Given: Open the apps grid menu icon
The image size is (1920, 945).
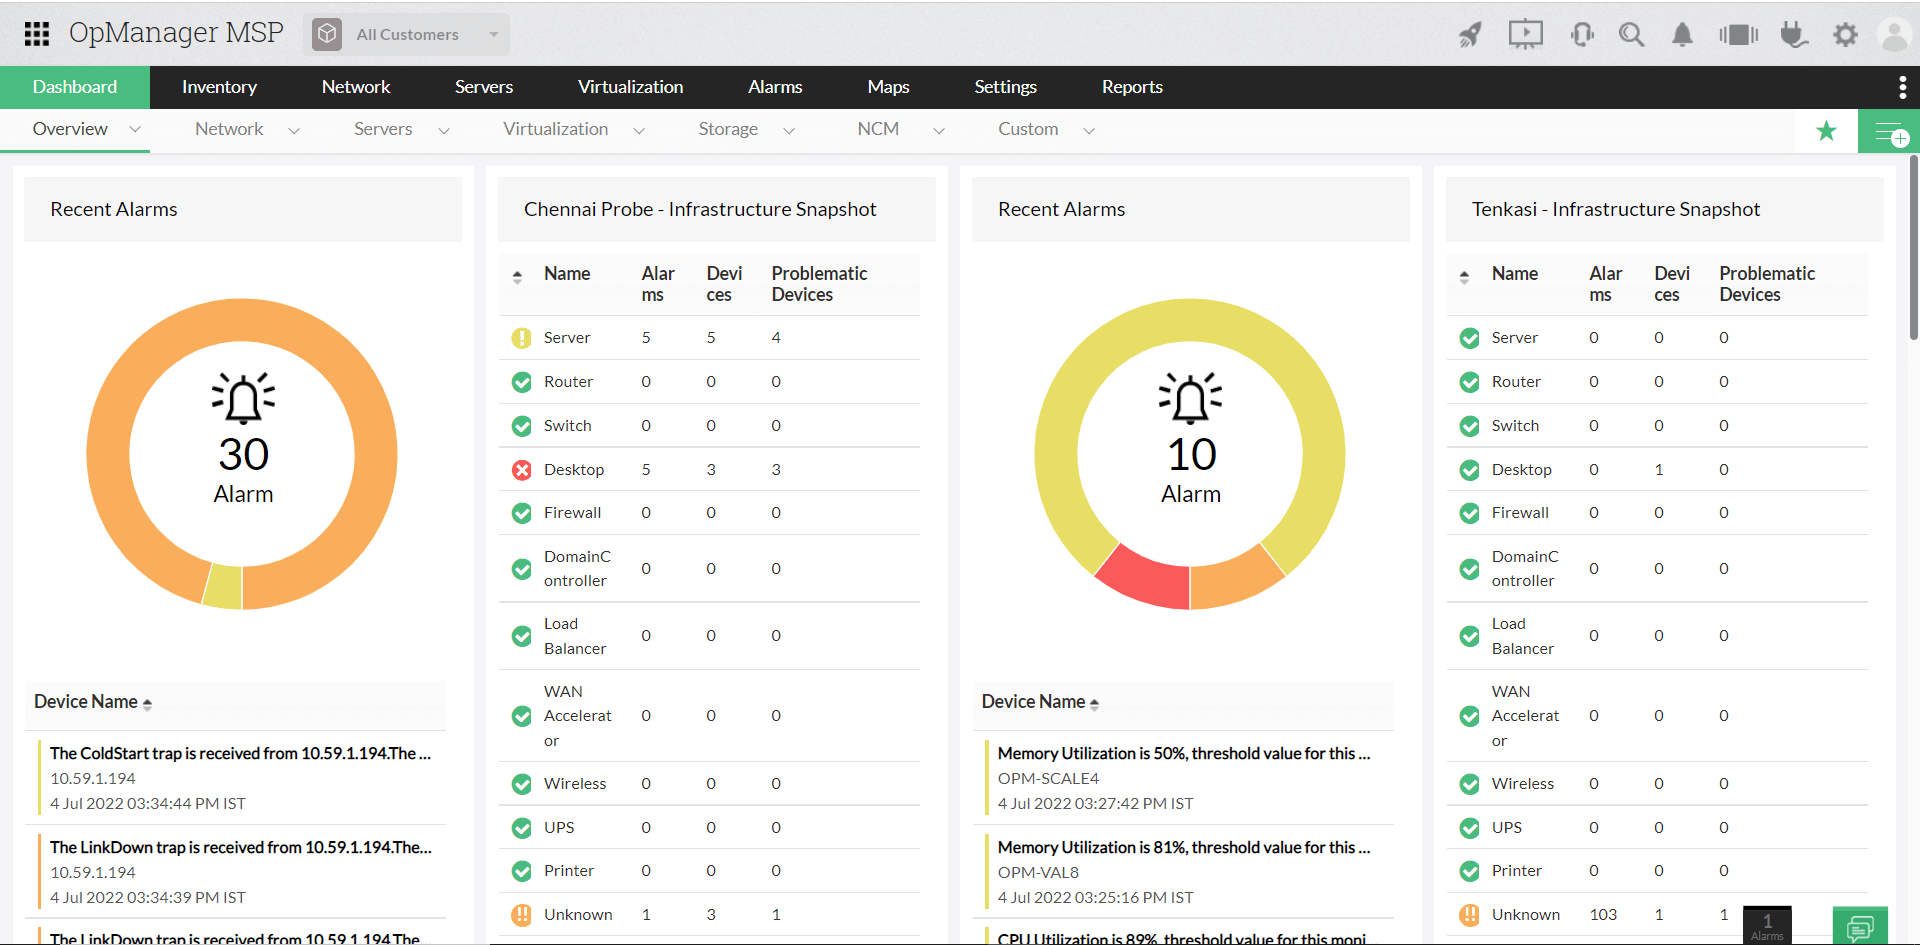Looking at the screenshot, I should click(37, 34).
